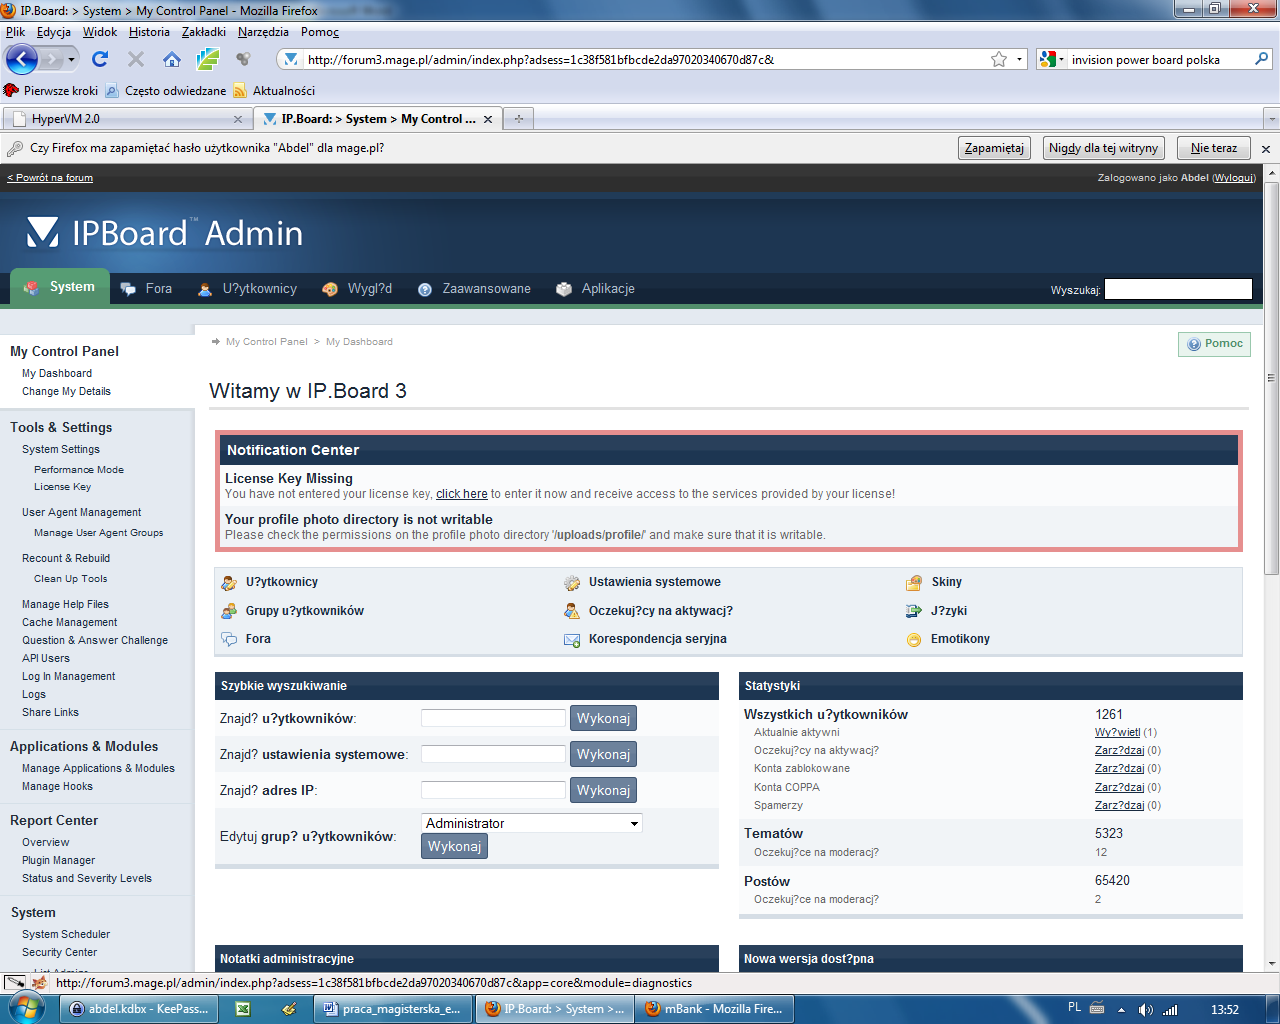The width and height of the screenshot is (1280, 1024).
Task: Open the Fora tab in admin navigation
Action: (146, 289)
